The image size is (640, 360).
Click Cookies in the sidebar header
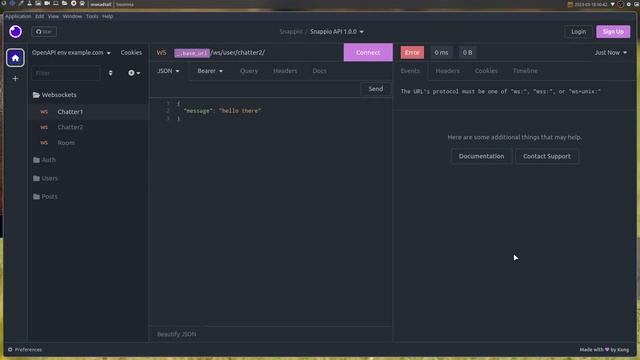point(131,53)
